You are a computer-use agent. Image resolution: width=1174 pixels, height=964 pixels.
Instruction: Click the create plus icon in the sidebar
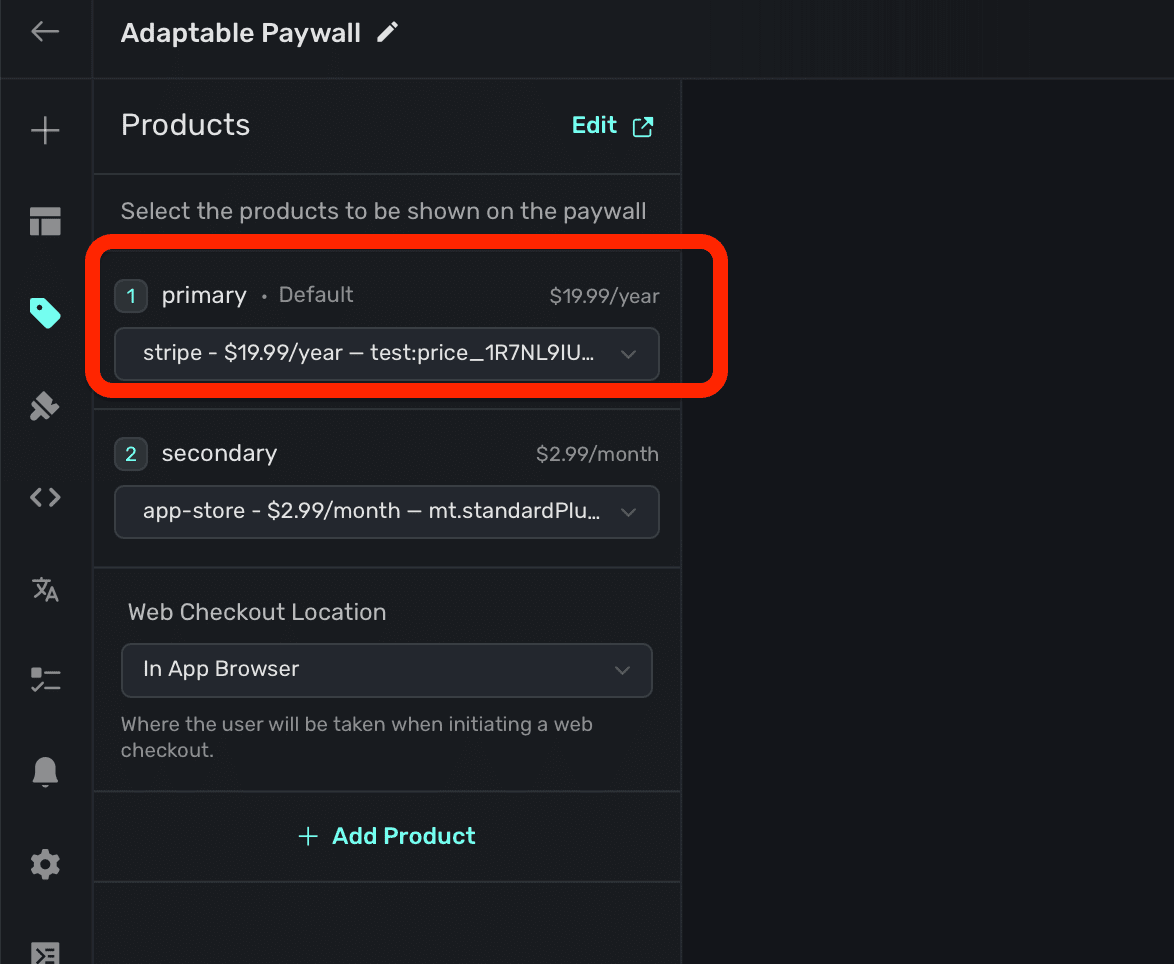45,129
